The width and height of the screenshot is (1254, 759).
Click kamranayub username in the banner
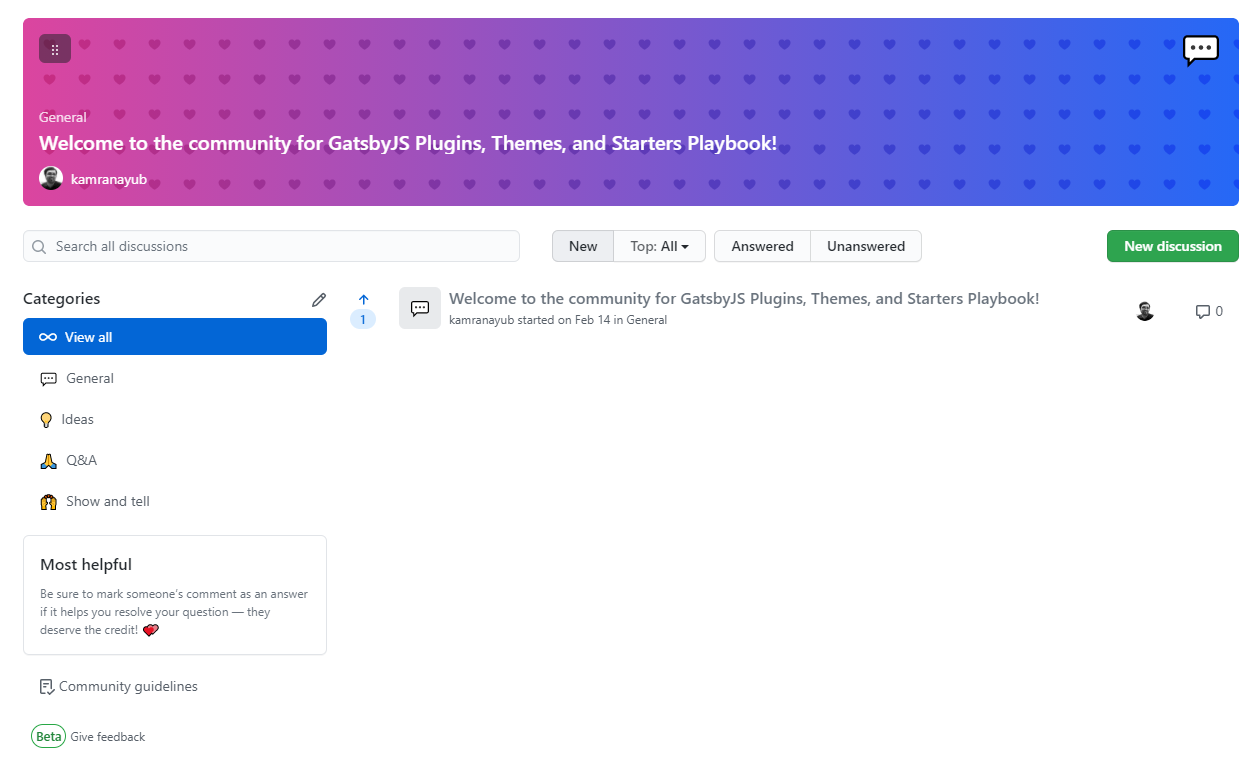point(109,180)
